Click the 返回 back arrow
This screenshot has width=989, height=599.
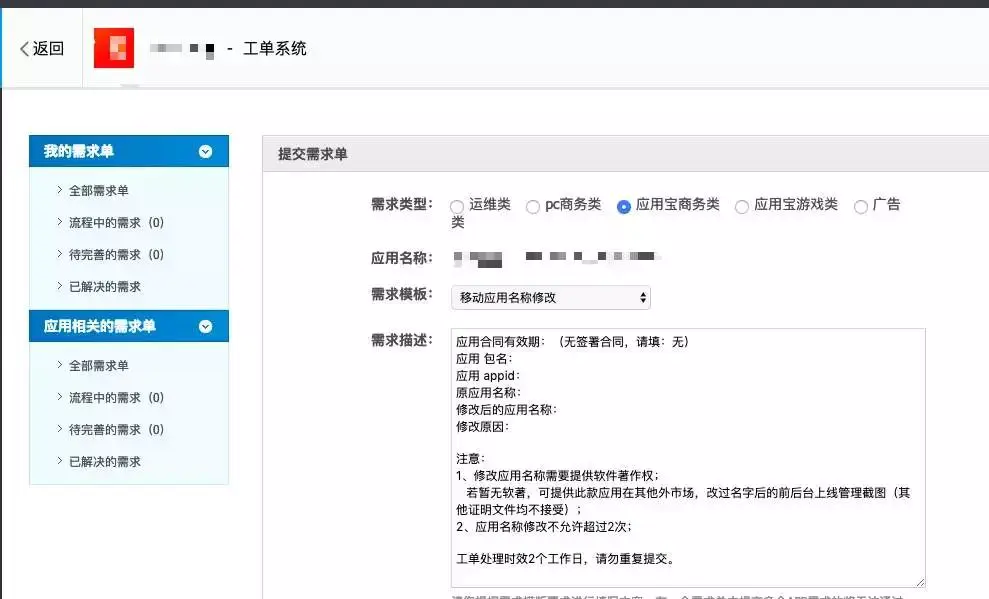coord(41,49)
